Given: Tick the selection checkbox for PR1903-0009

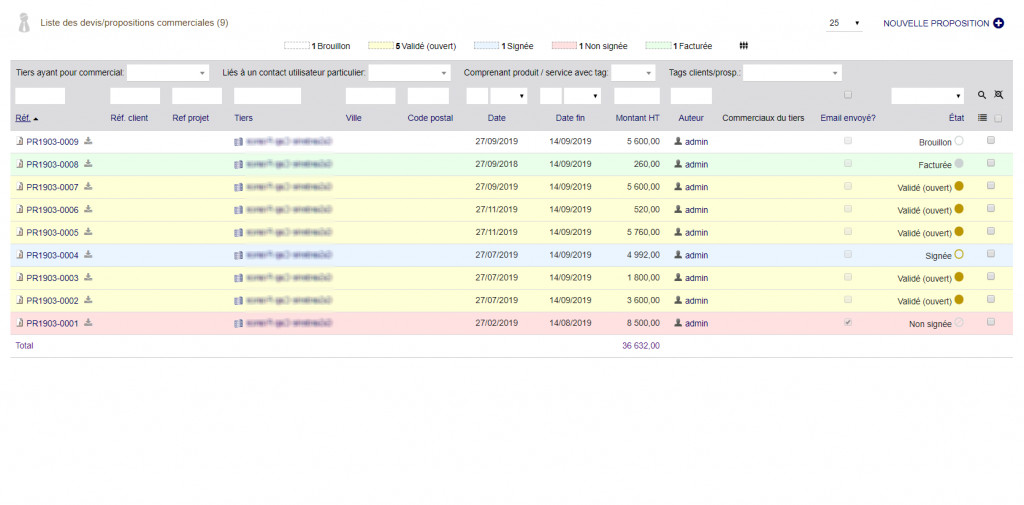Looking at the screenshot, I should (x=991, y=141).
